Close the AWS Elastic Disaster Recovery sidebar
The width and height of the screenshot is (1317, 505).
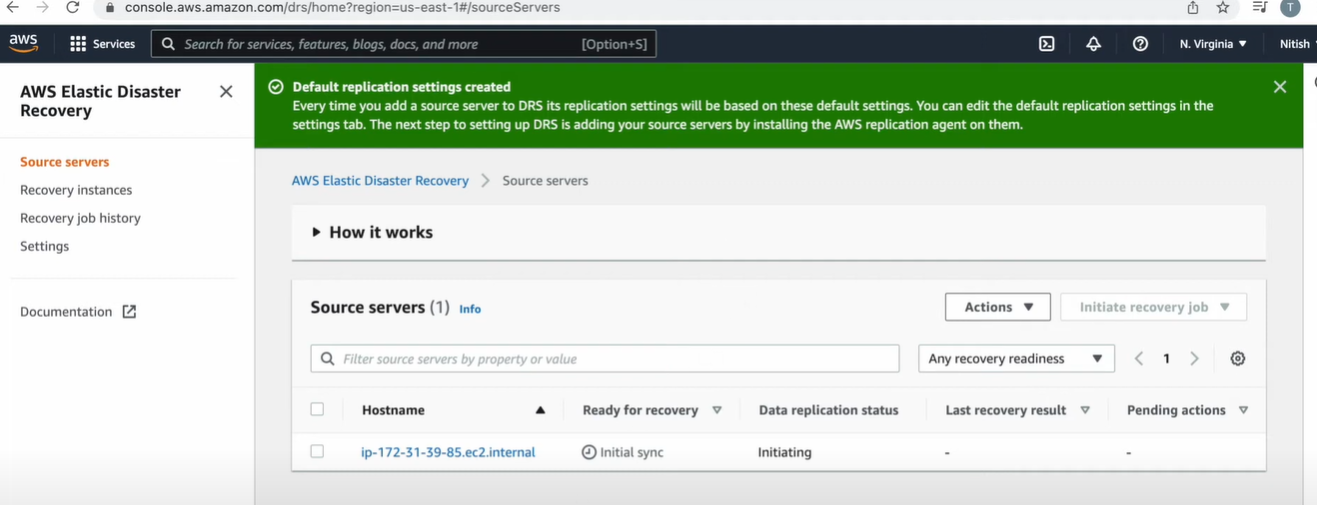[226, 92]
